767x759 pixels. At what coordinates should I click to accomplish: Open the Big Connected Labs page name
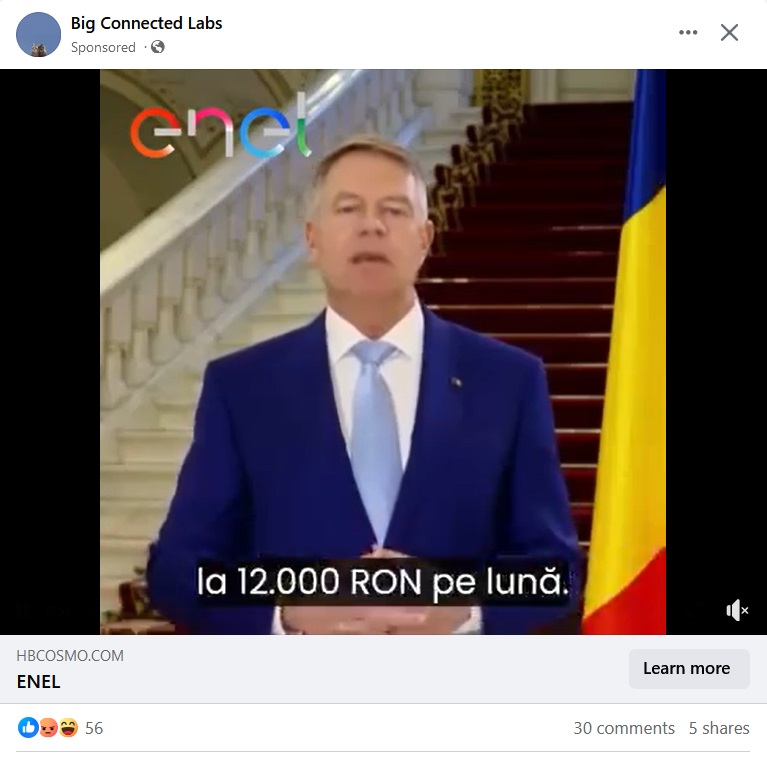point(146,23)
